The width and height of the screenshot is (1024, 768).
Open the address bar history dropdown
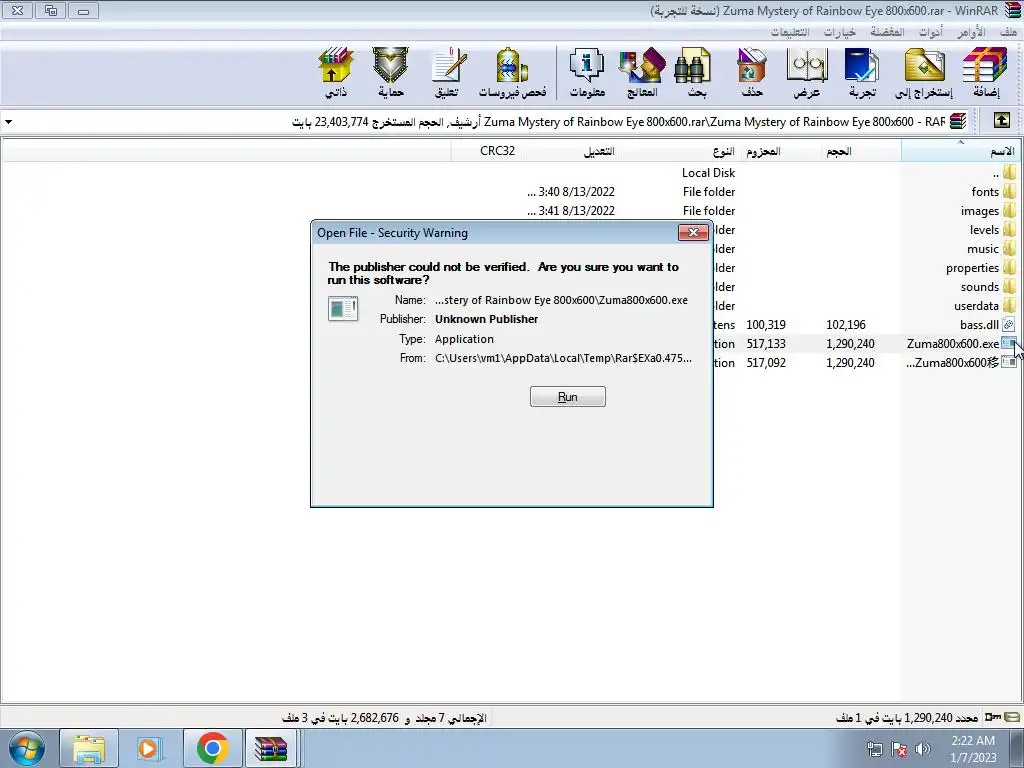(8, 121)
